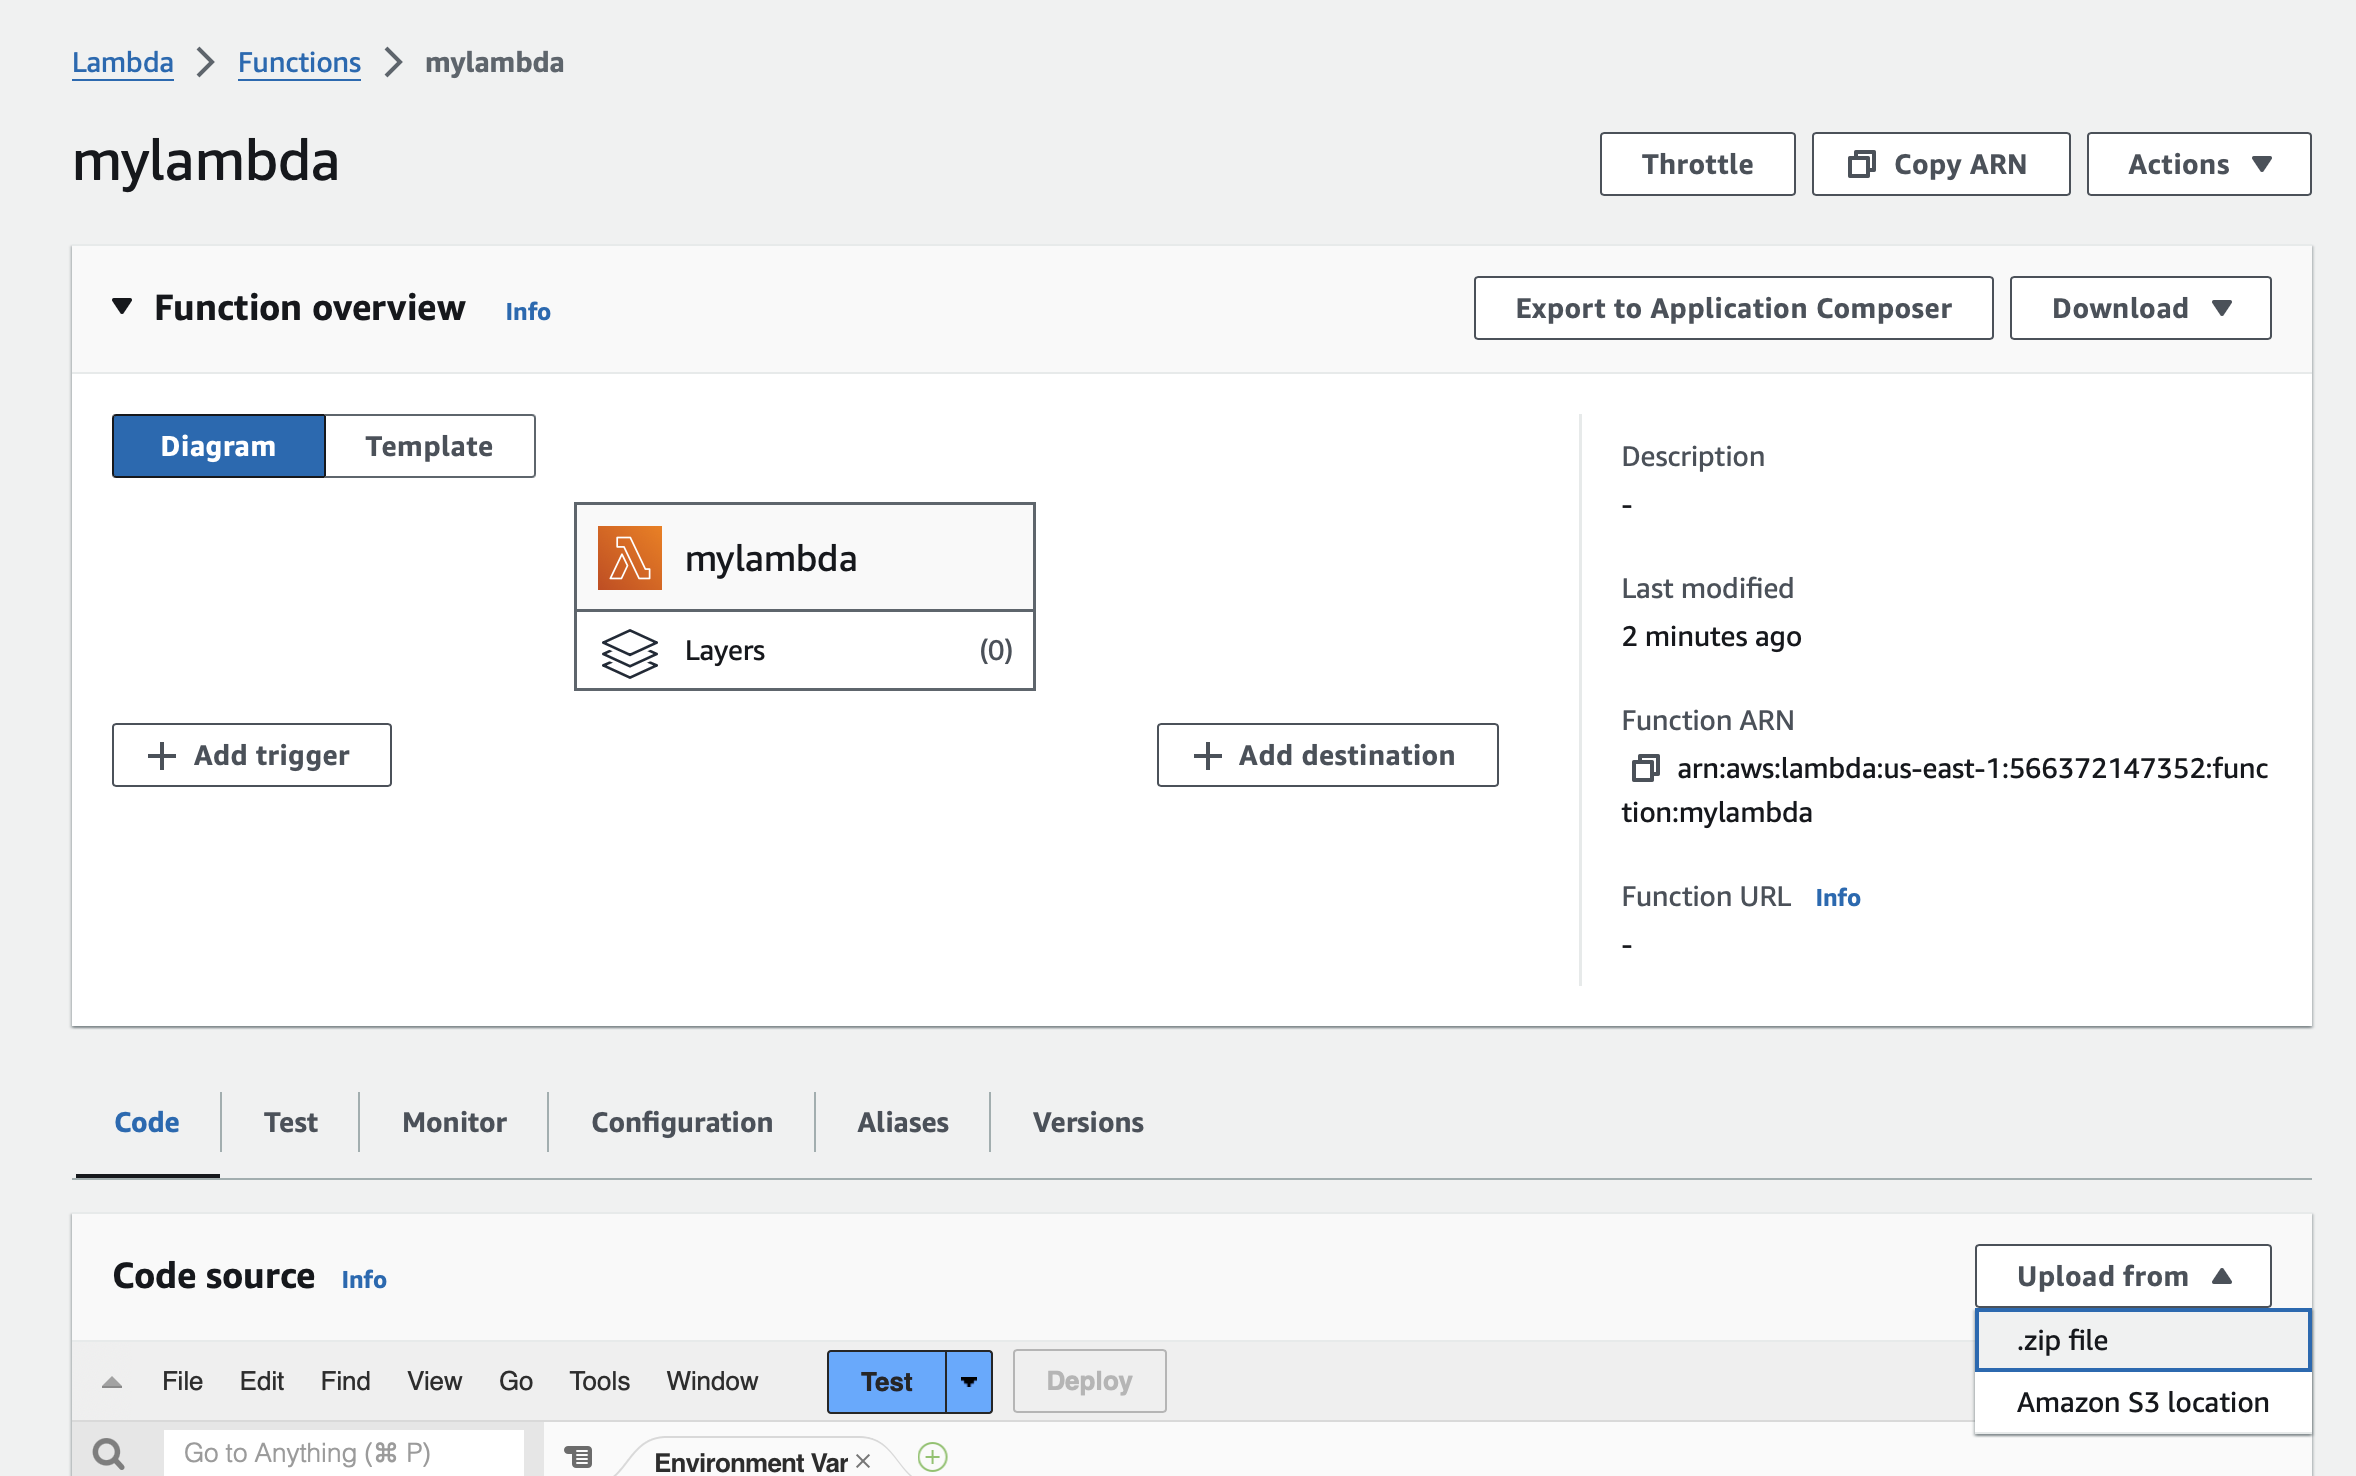This screenshot has height=1476, width=2356.
Task: Open the Versions tab
Action: point(1088,1122)
